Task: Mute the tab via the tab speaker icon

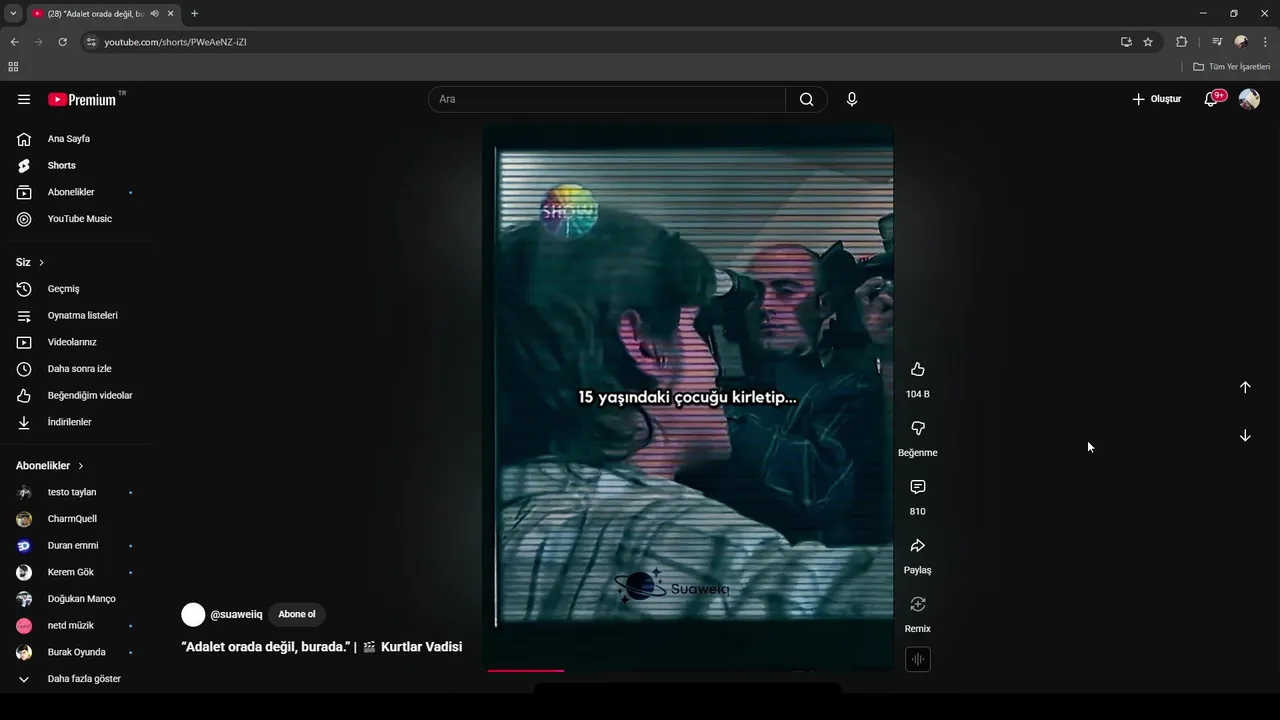Action: (154, 13)
